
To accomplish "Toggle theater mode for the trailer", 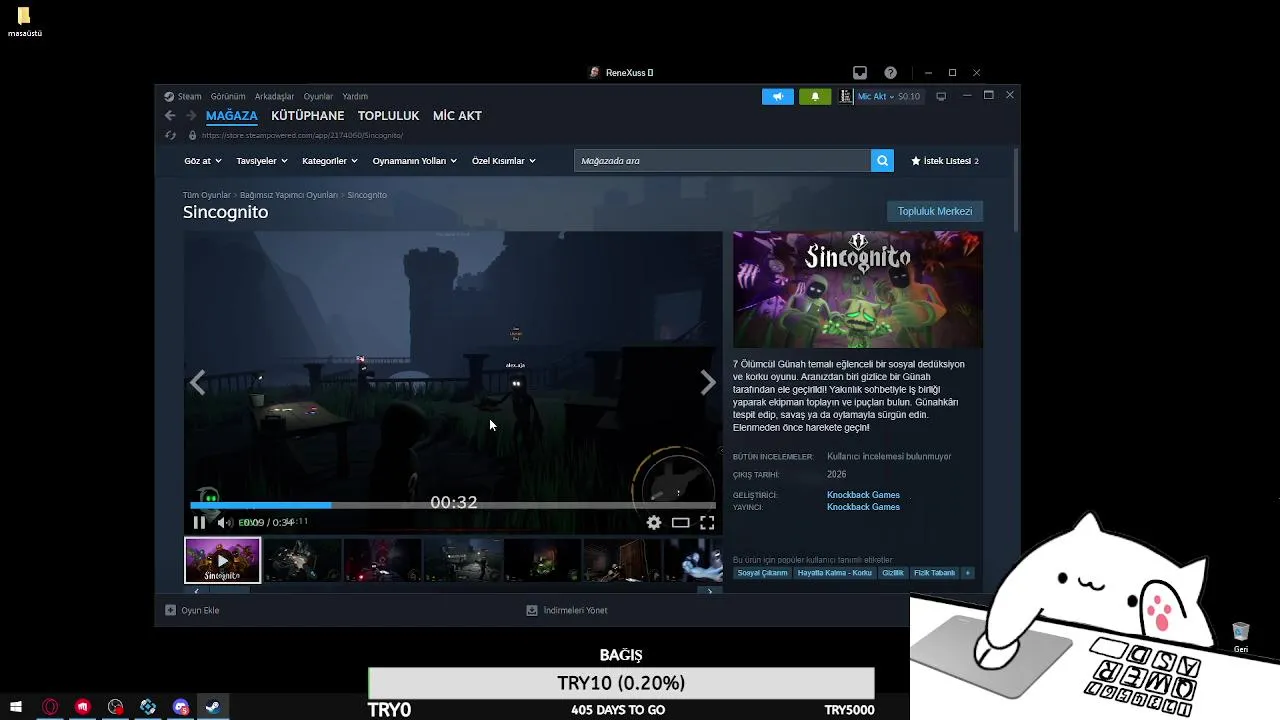I will (681, 522).
